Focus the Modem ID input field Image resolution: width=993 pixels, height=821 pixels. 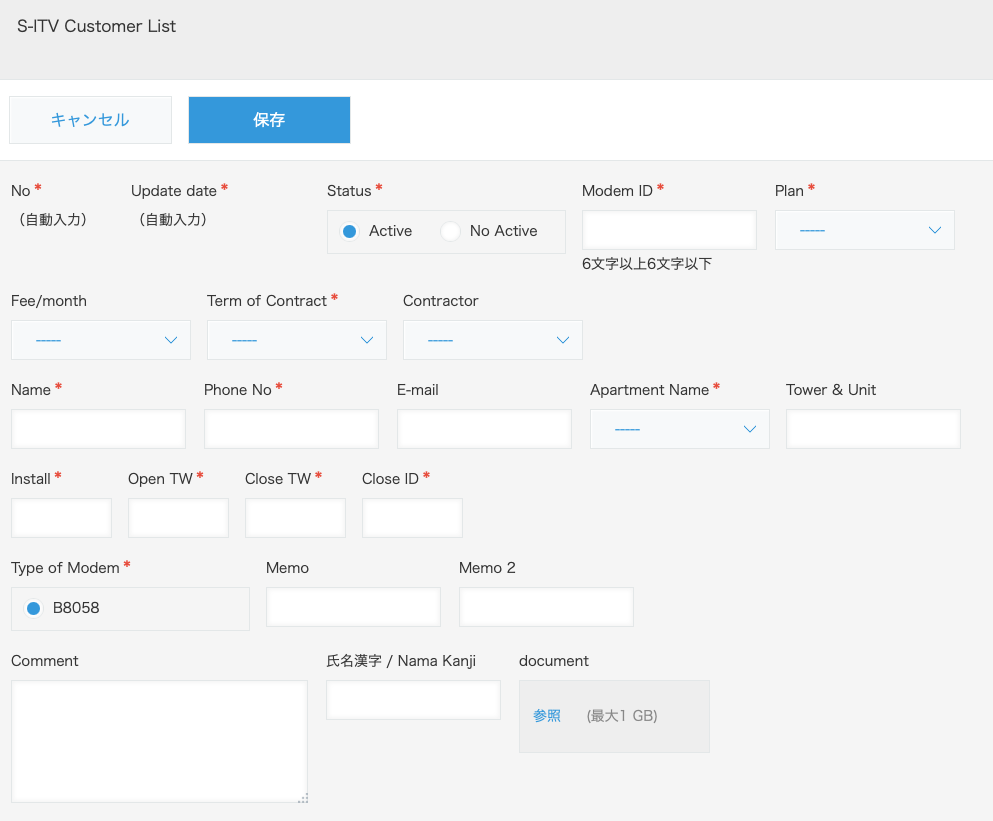click(x=669, y=230)
